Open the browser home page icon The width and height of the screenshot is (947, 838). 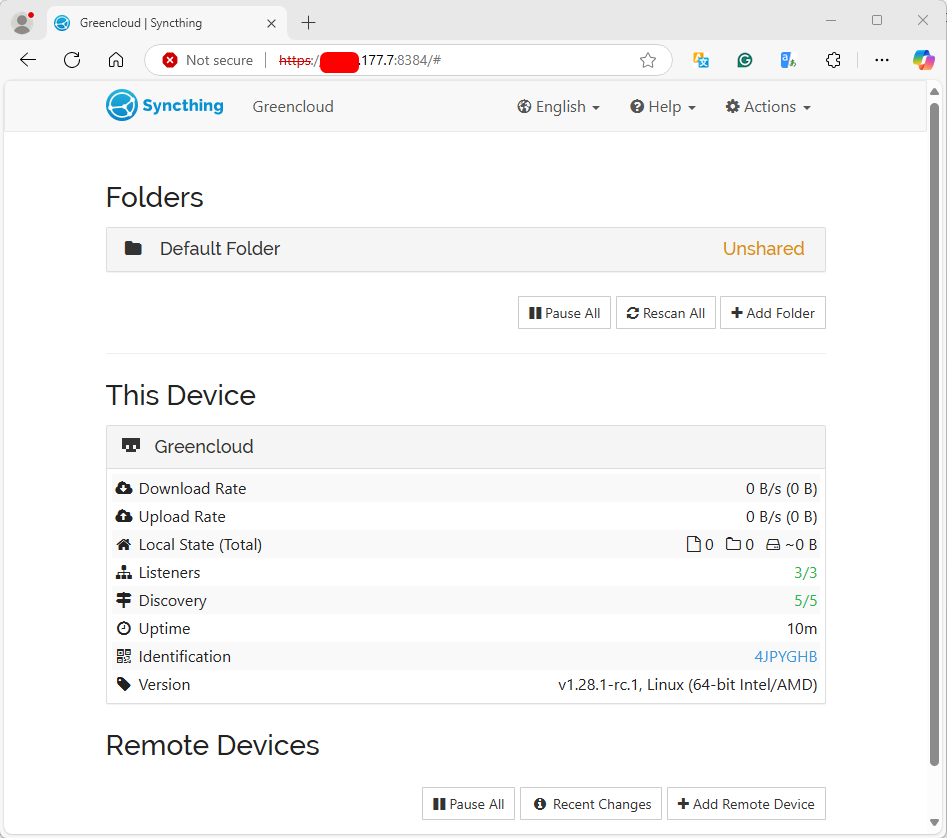tap(116, 60)
